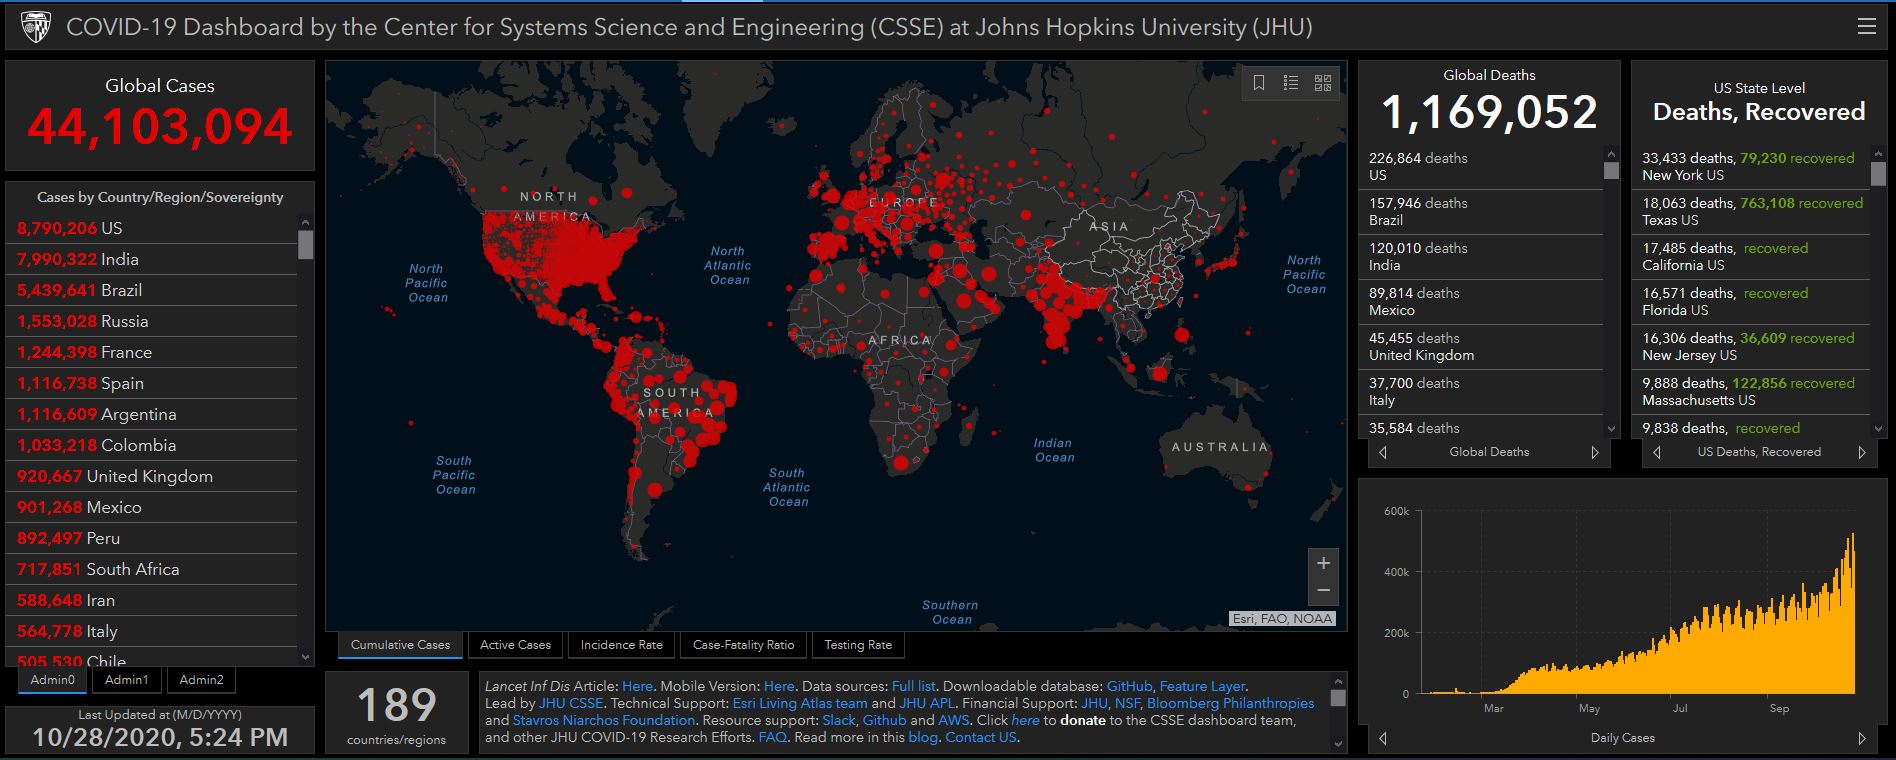1896x760 pixels.
Task: Go to previous US Deaths, Recovered panel
Action: point(1657,452)
